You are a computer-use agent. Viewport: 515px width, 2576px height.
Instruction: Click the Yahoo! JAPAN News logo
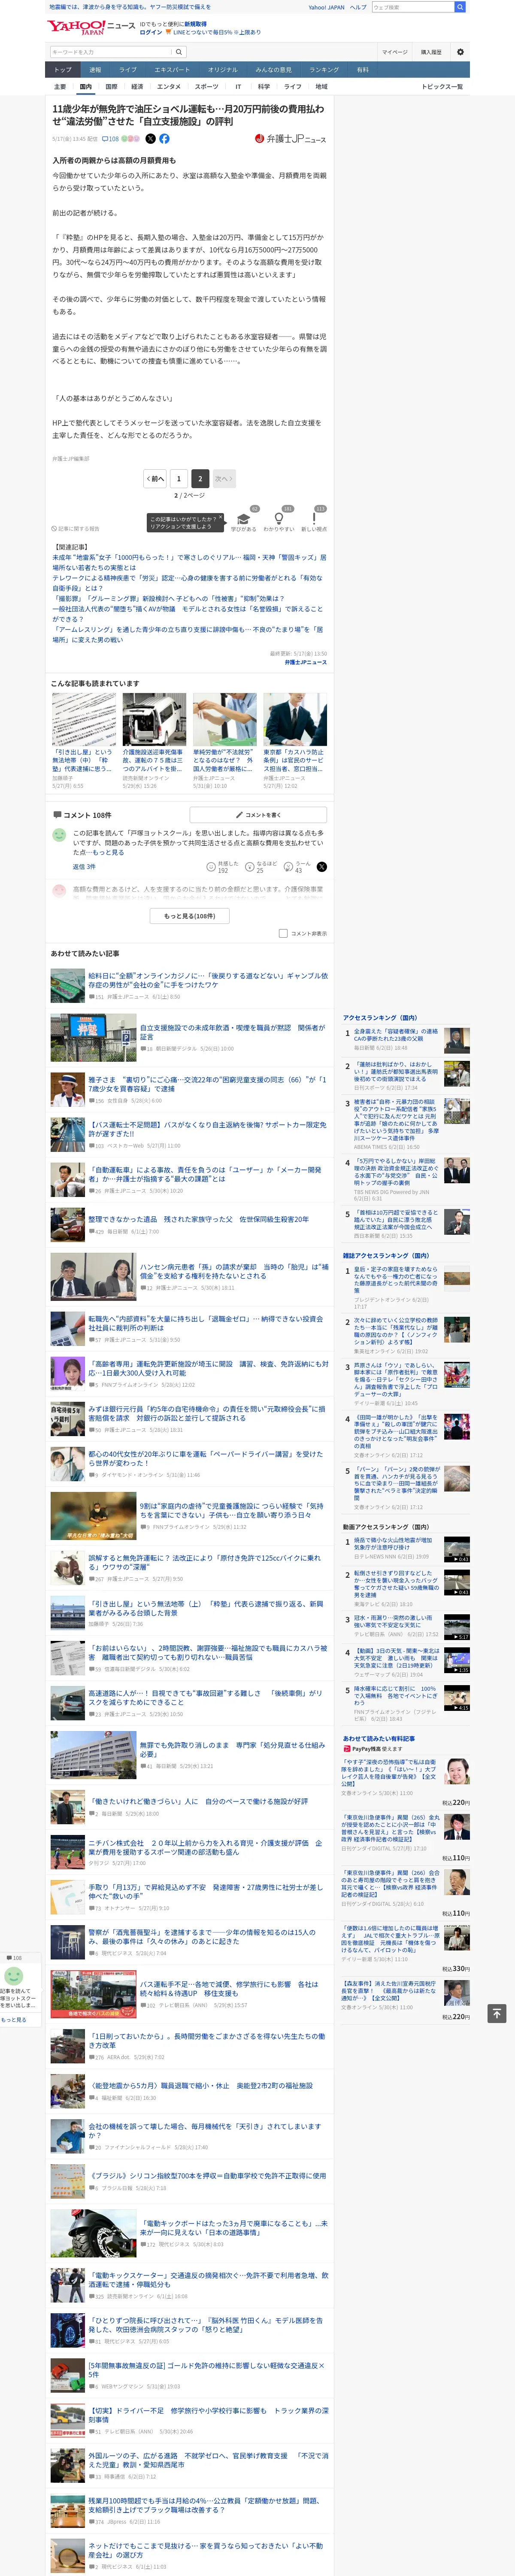click(x=91, y=27)
